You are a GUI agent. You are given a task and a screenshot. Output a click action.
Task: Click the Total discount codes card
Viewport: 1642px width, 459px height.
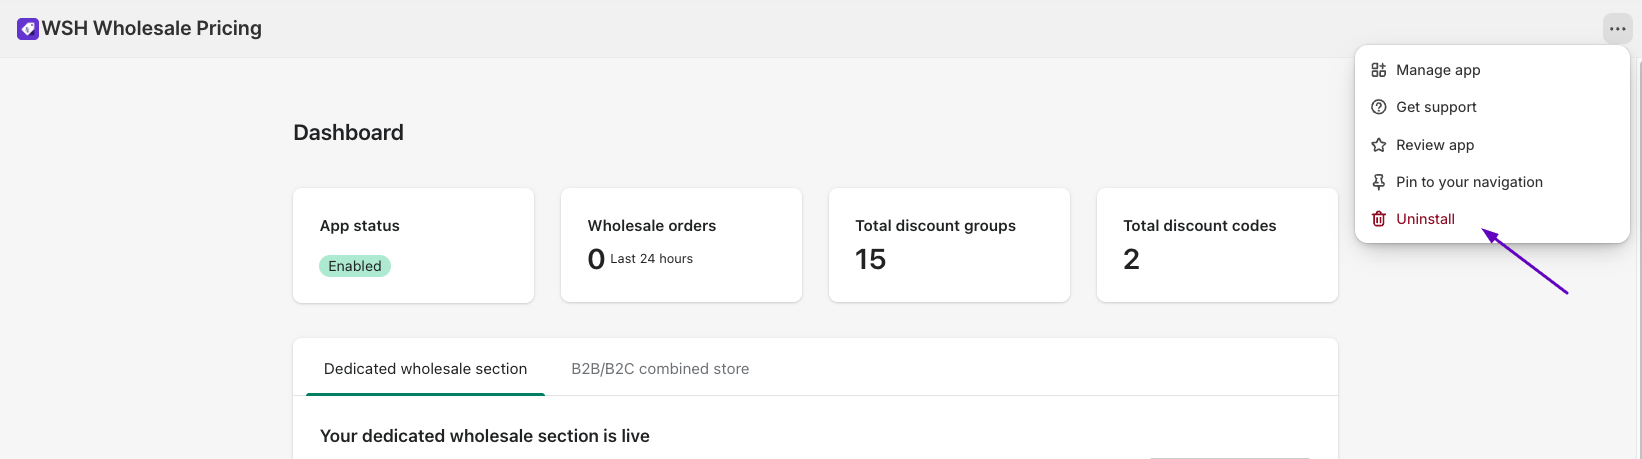pos(1217,245)
